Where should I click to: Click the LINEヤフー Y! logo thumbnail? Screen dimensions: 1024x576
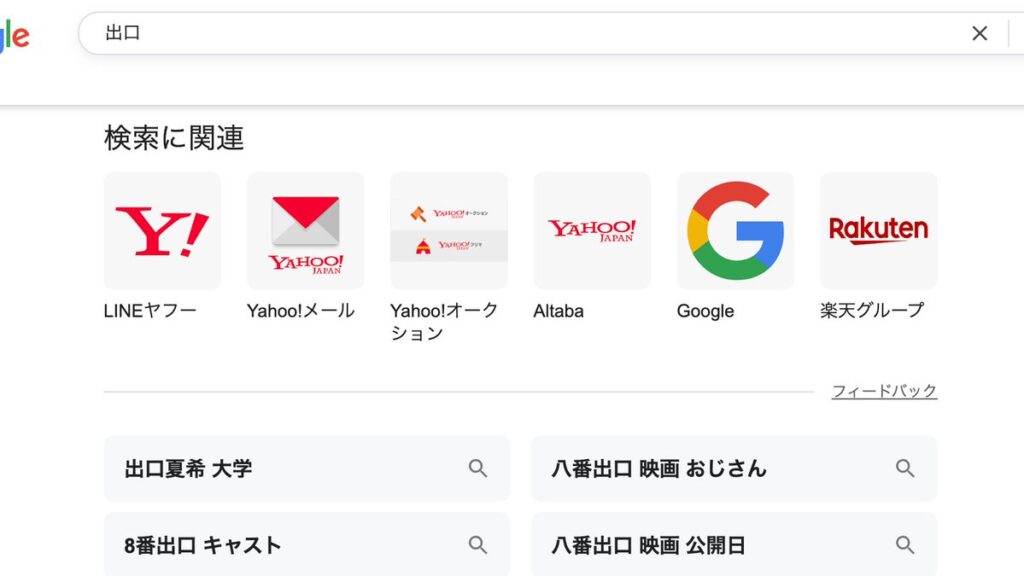[x=162, y=231]
